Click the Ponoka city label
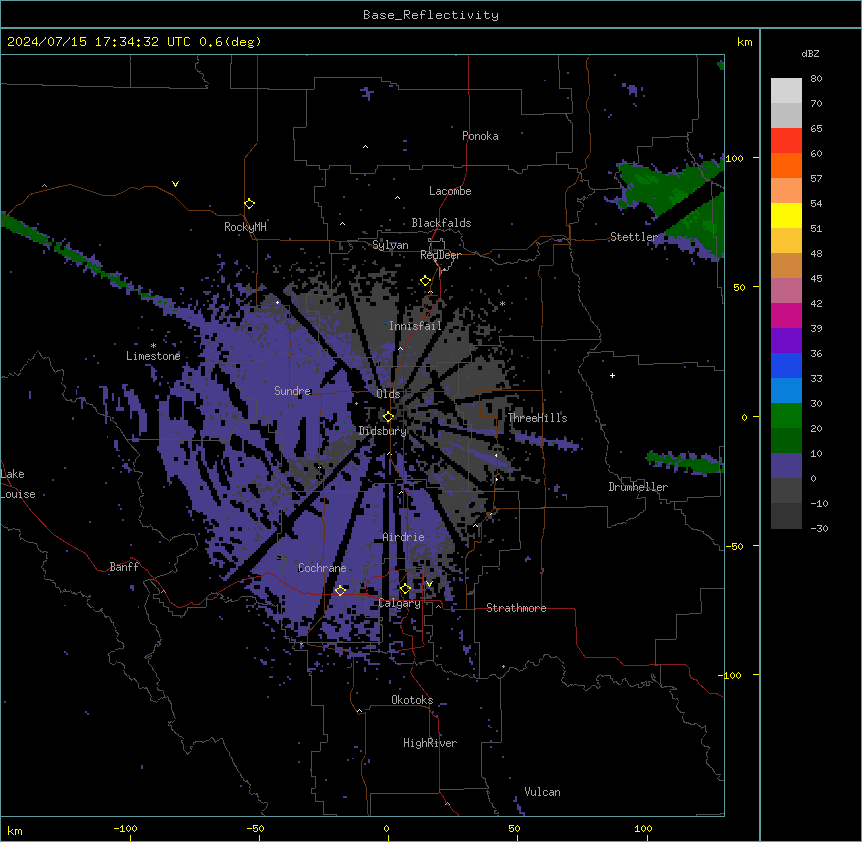Screen dimensions: 862x842 tap(480, 136)
